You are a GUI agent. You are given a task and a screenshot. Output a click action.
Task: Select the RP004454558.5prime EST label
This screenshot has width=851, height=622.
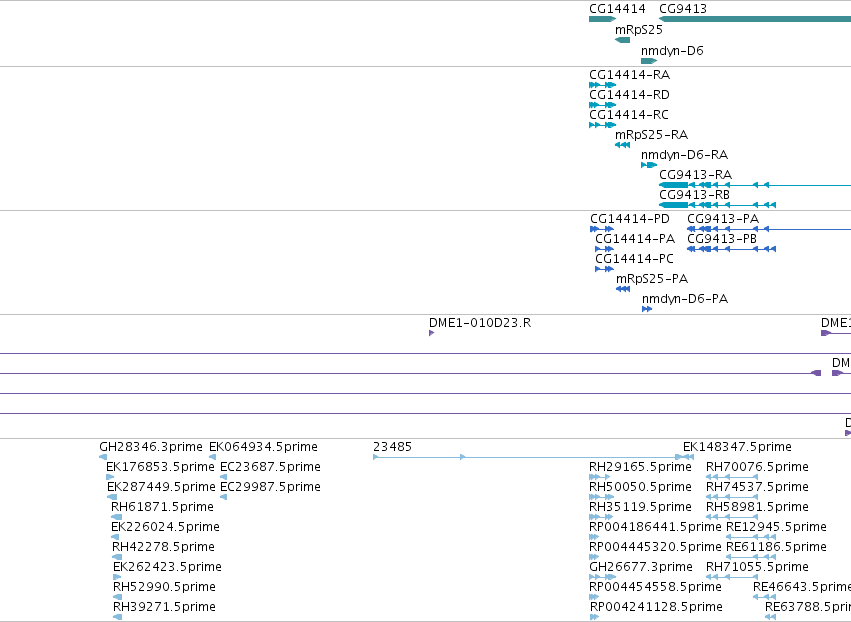coord(655,587)
